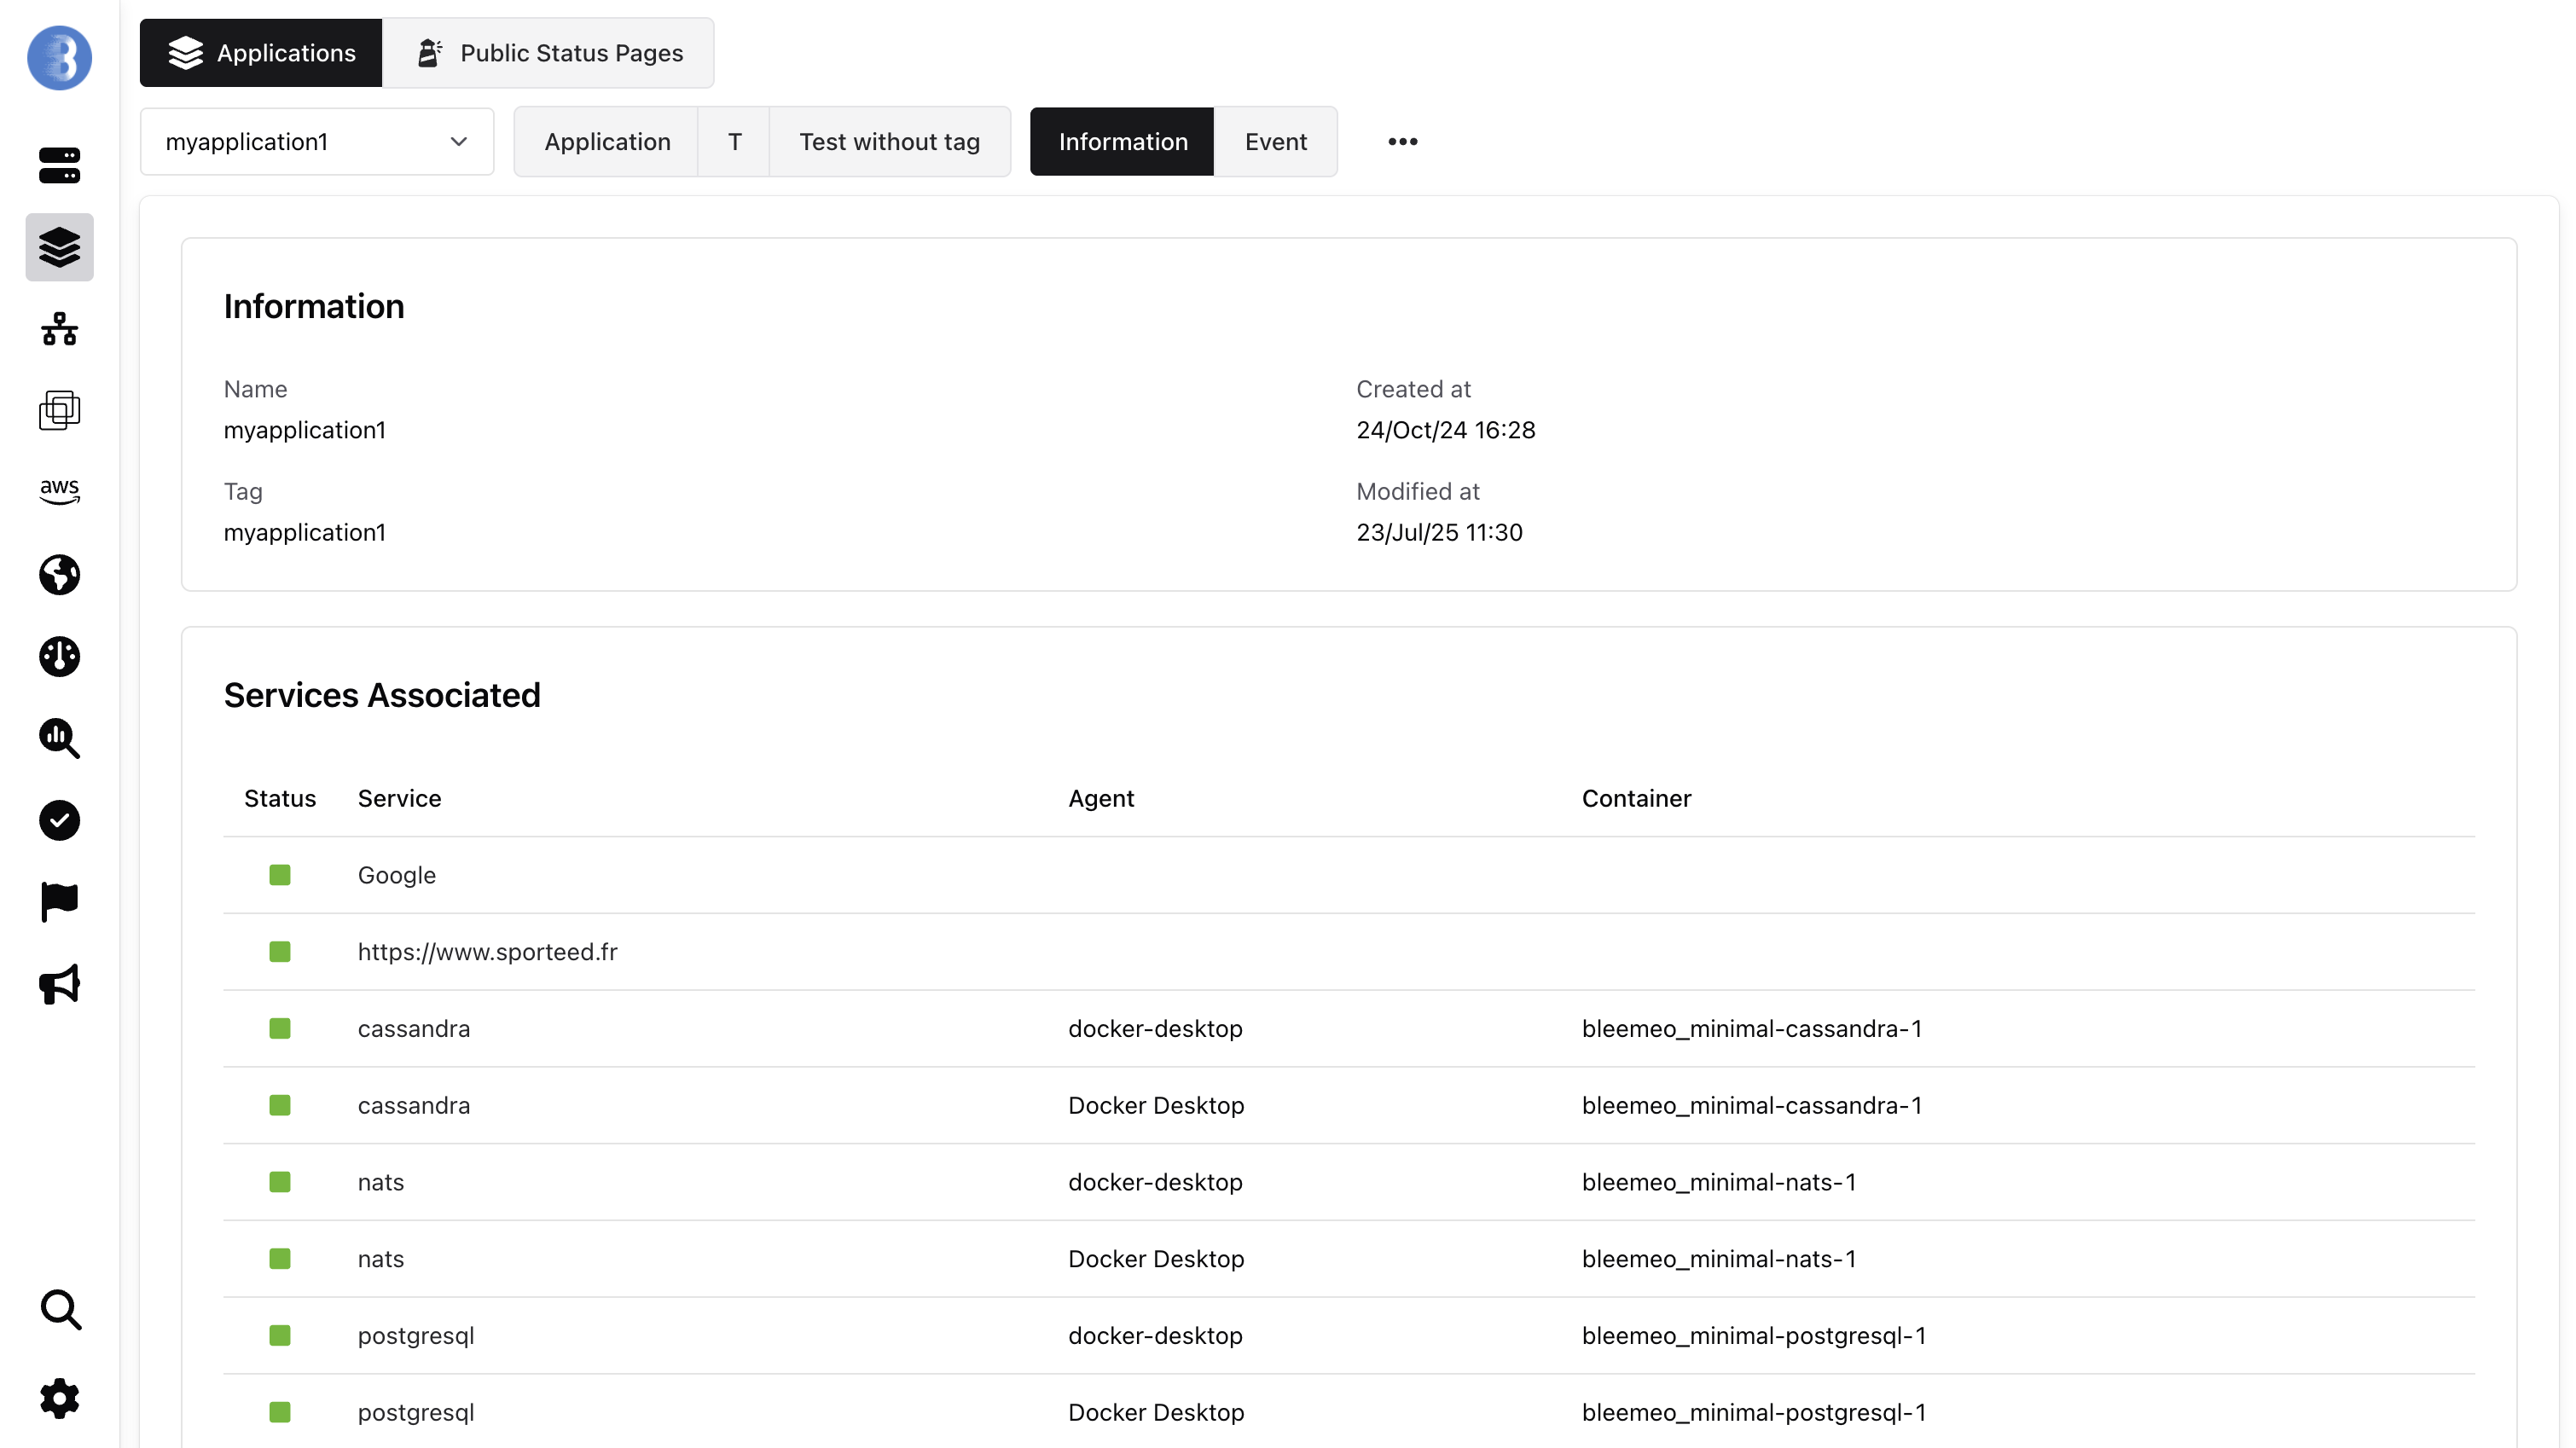The image size is (2576, 1448).
Task: Open the checkmark status sidebar icon
Action: pos(59,820)
